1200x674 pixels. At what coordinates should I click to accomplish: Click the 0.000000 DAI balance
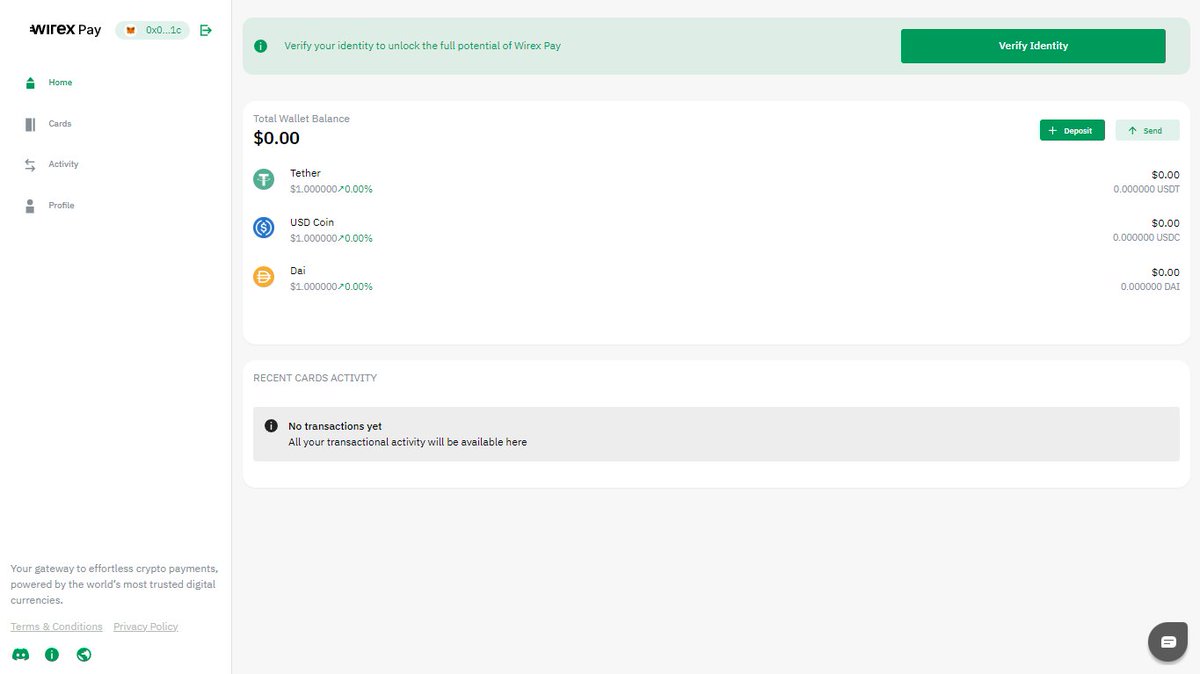1150,287
